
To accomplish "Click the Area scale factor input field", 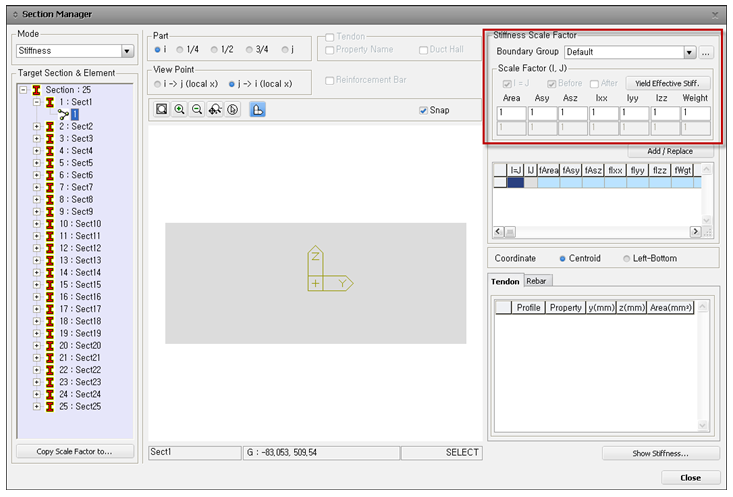I will [511, 113].
